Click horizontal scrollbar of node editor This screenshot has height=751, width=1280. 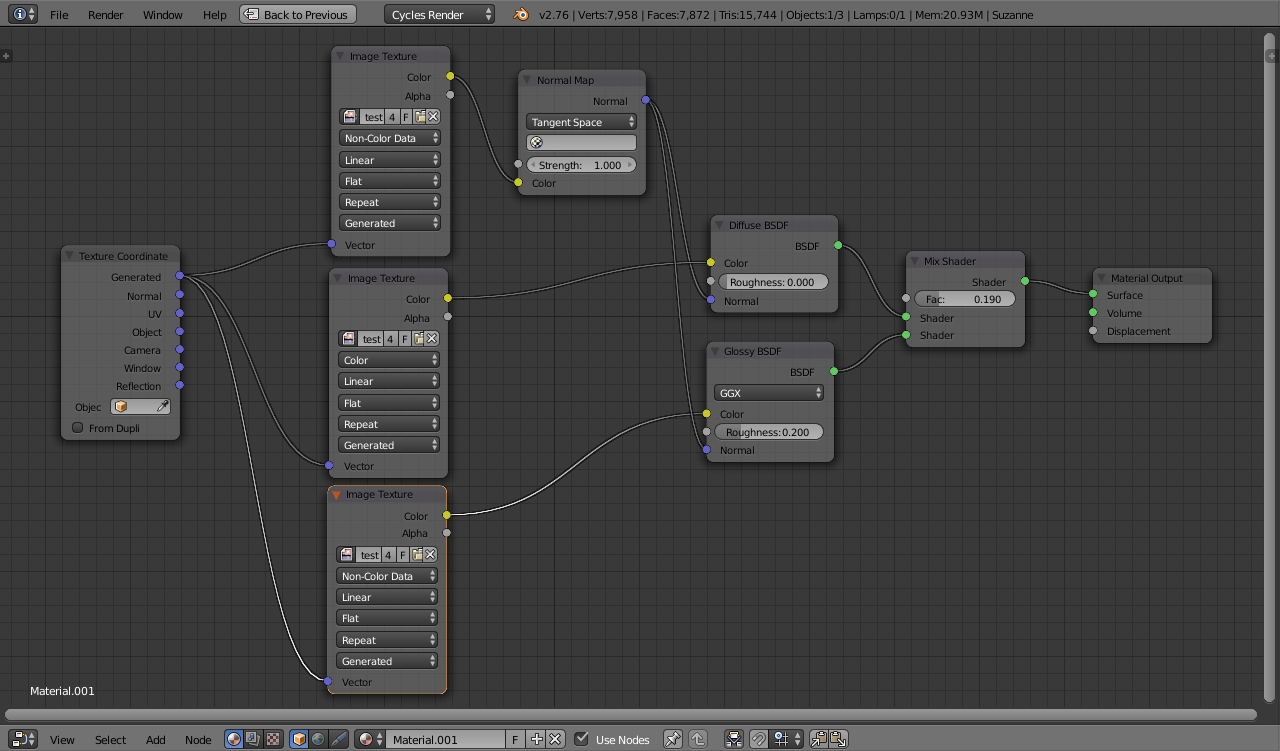[x=632, y=715]
